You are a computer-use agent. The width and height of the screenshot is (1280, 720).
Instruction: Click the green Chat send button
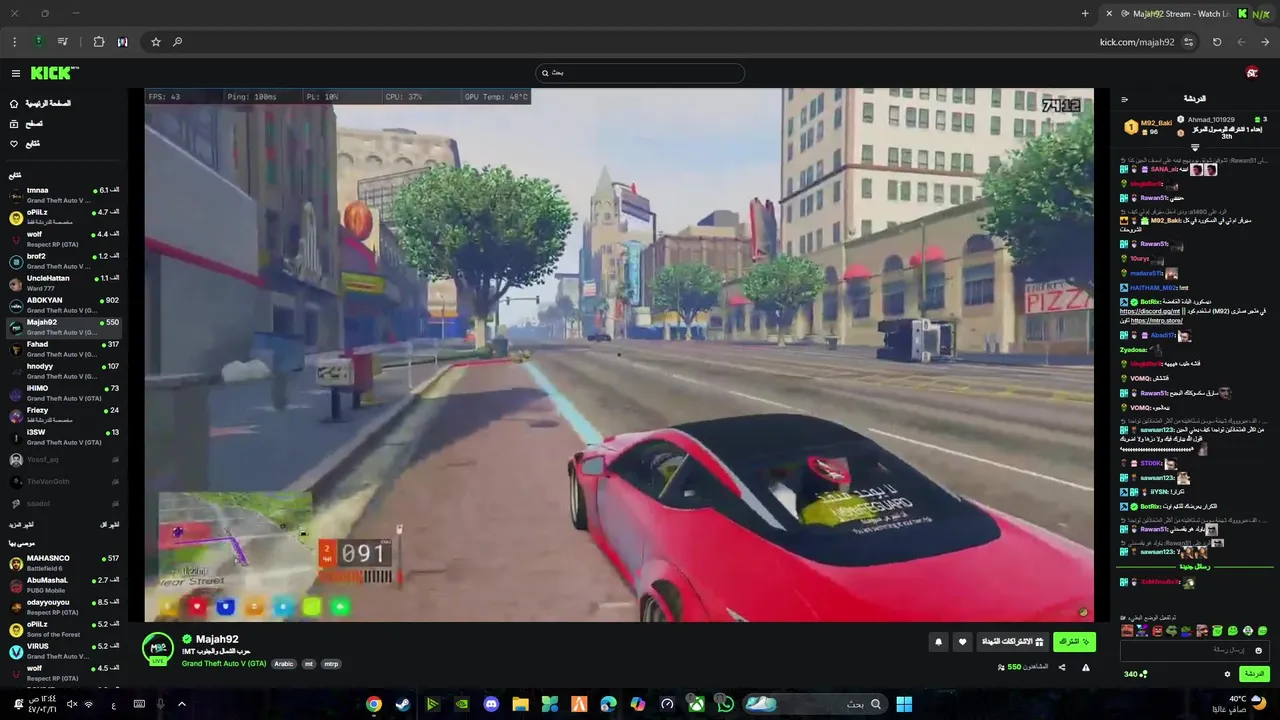point(1254,674)
